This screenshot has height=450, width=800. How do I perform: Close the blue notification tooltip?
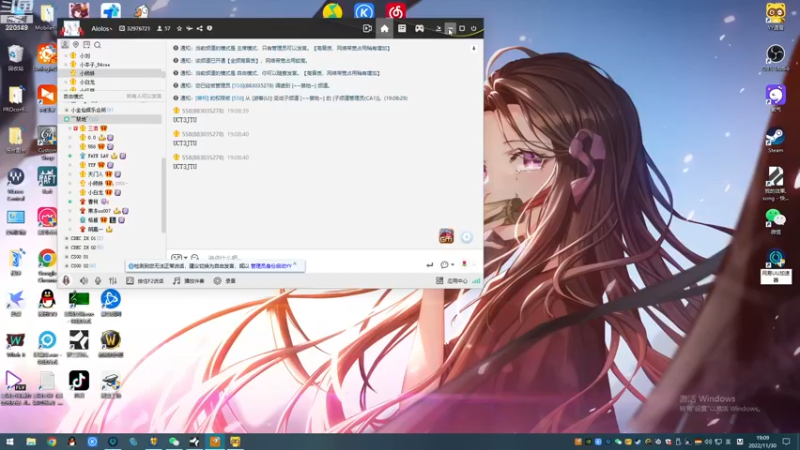[295, 264]
